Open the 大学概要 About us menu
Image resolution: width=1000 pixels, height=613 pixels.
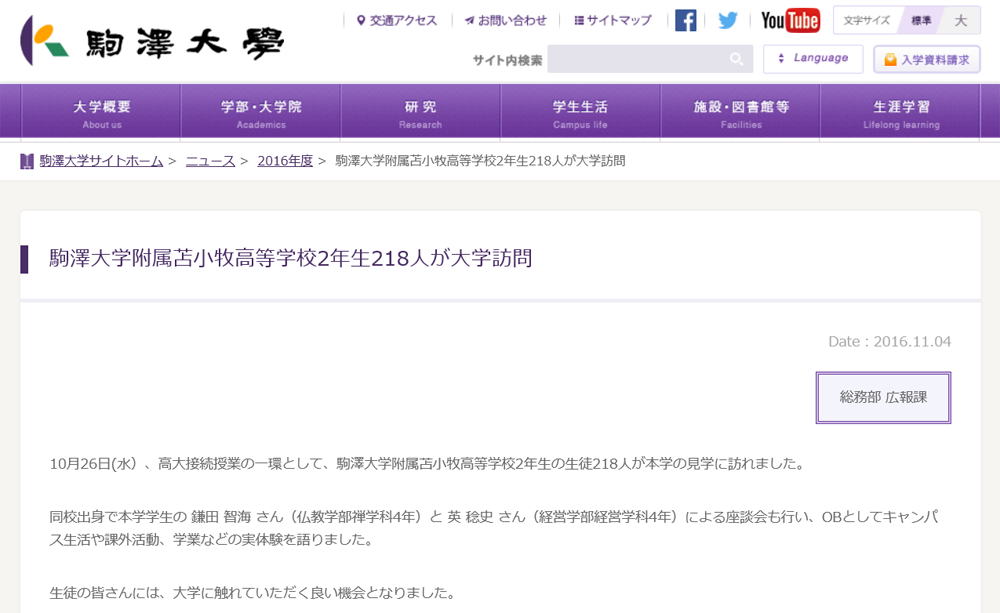(x=101, y=112)
